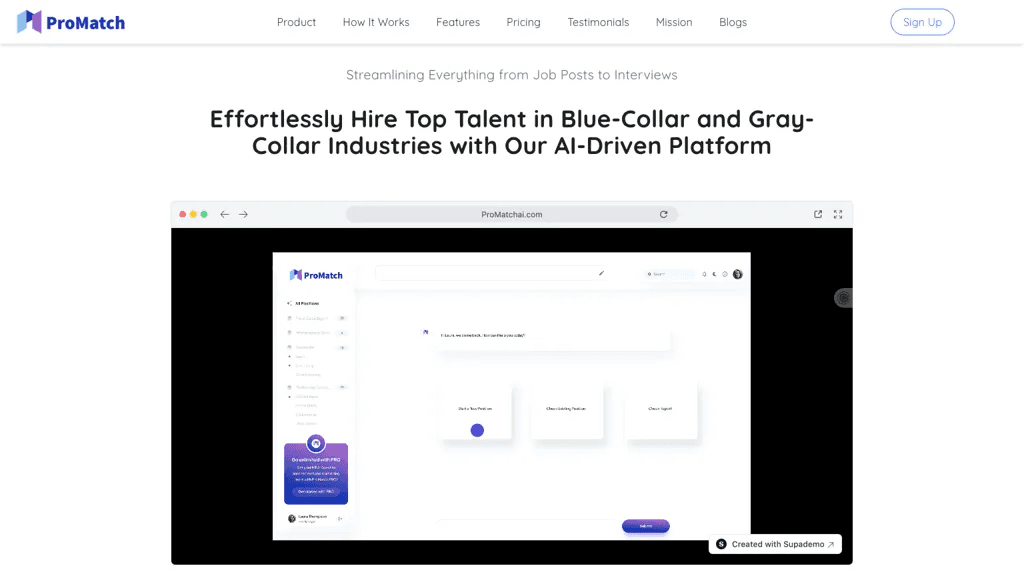Open demo in new window icon
This screenshot has height=576, width=1024.
pos(818,214)
